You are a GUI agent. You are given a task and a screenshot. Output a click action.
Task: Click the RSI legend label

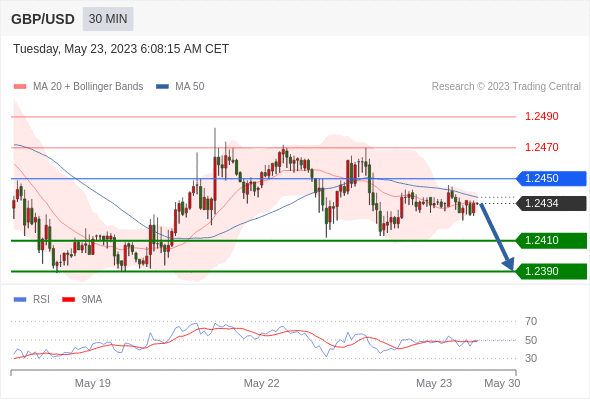41,300
